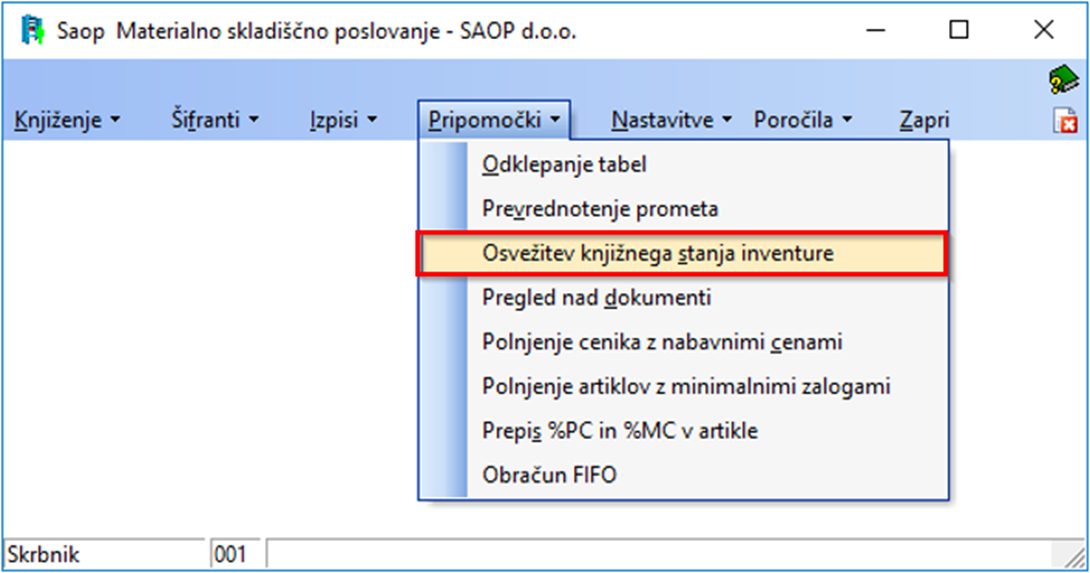Image resolution: width=1090 pixels, height=573 pixels.
Task: Open the Nastavitve menu
Action: pyautogui.click(x=671, y=120)
